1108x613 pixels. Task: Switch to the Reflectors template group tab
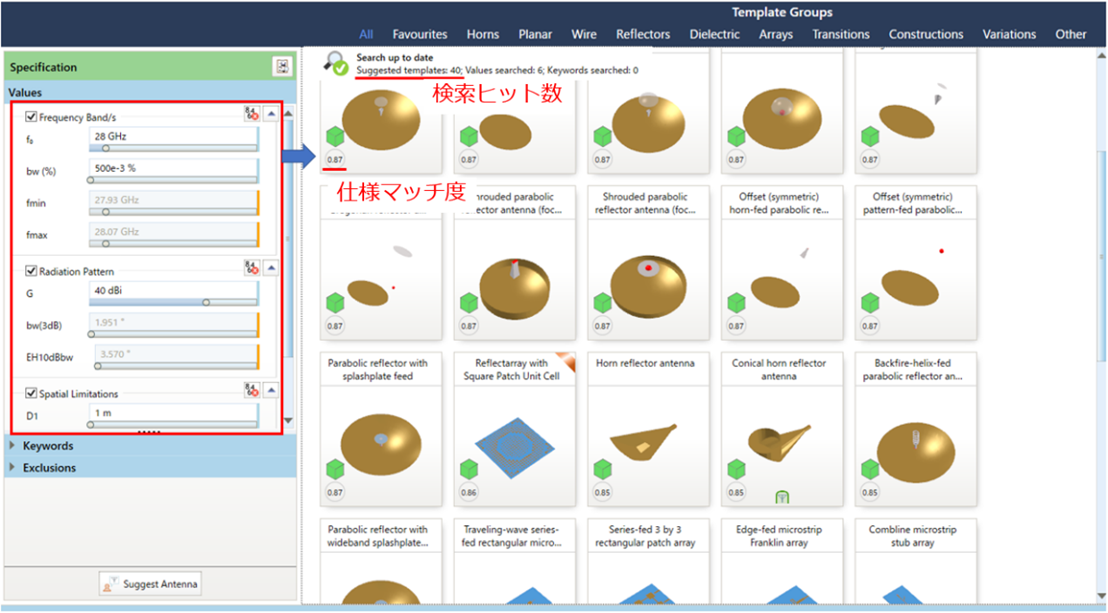coord(643,33)
